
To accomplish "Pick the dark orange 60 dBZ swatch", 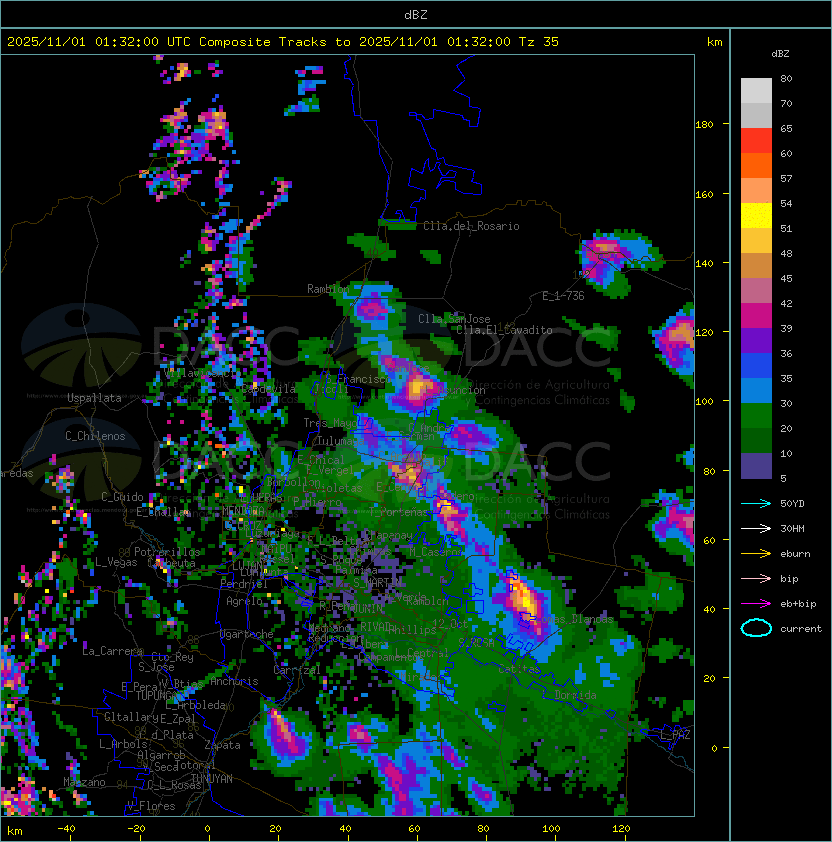I will click(756, 166).
